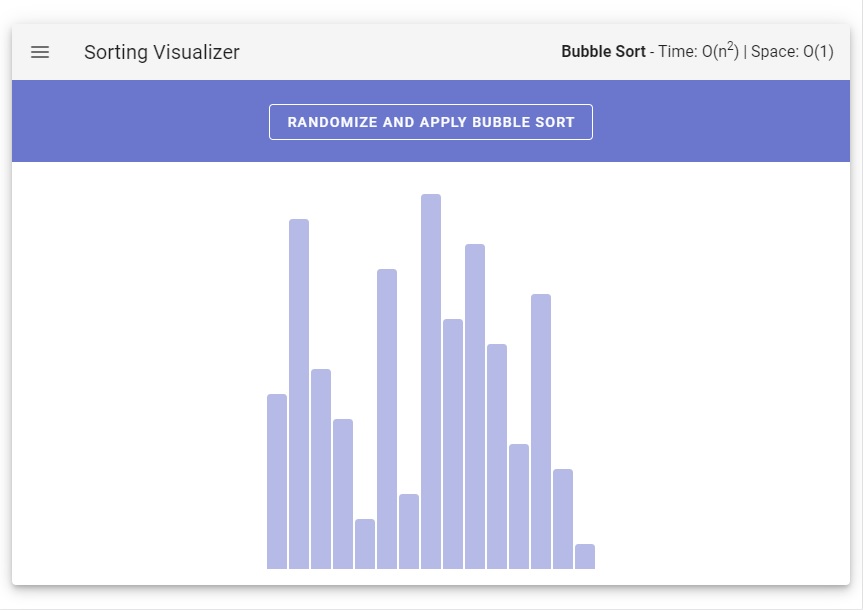Screen dimensions: 863x610
Task: Click the Sorting Visualizer title
Action: (x=162, y=52)
